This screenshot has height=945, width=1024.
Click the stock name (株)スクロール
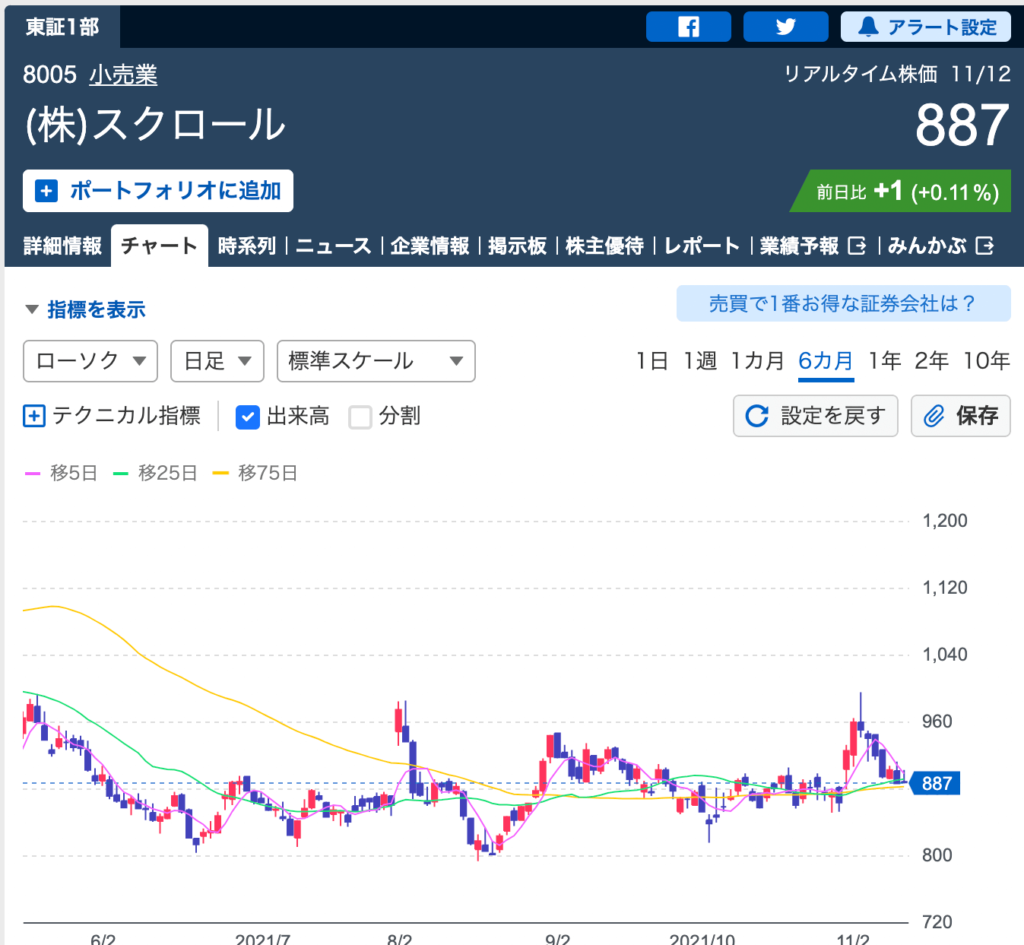pos(155,125)
